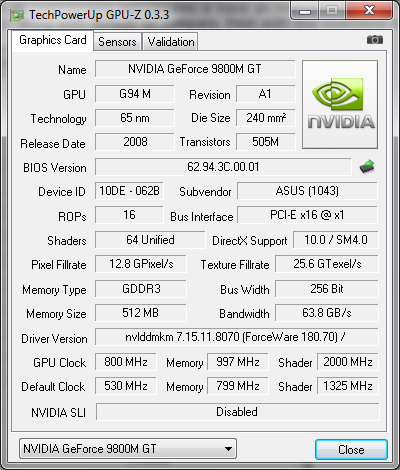400x470 pixels.
Task: Click the current Shader clock 2000 MHz
Action: pos(348,362)
